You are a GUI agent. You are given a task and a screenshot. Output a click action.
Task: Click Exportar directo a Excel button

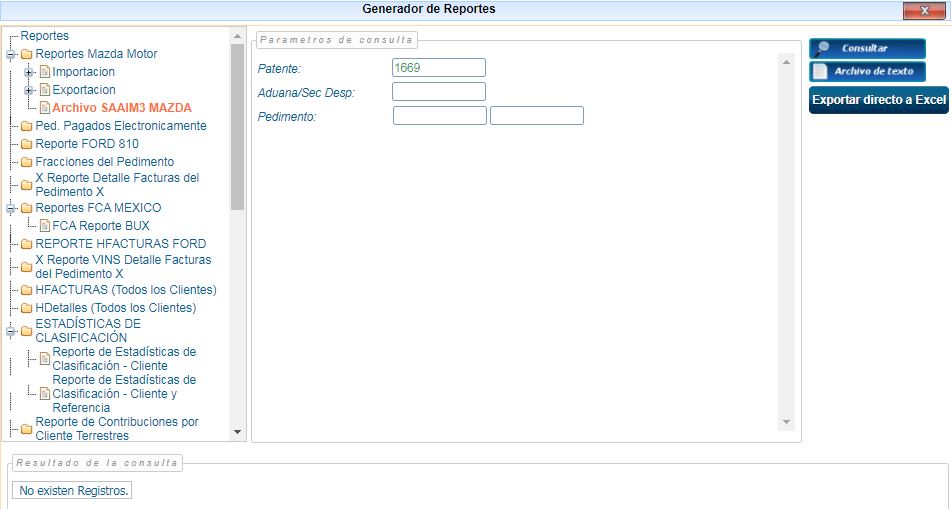pyautogui.click(x=879, y=100)
